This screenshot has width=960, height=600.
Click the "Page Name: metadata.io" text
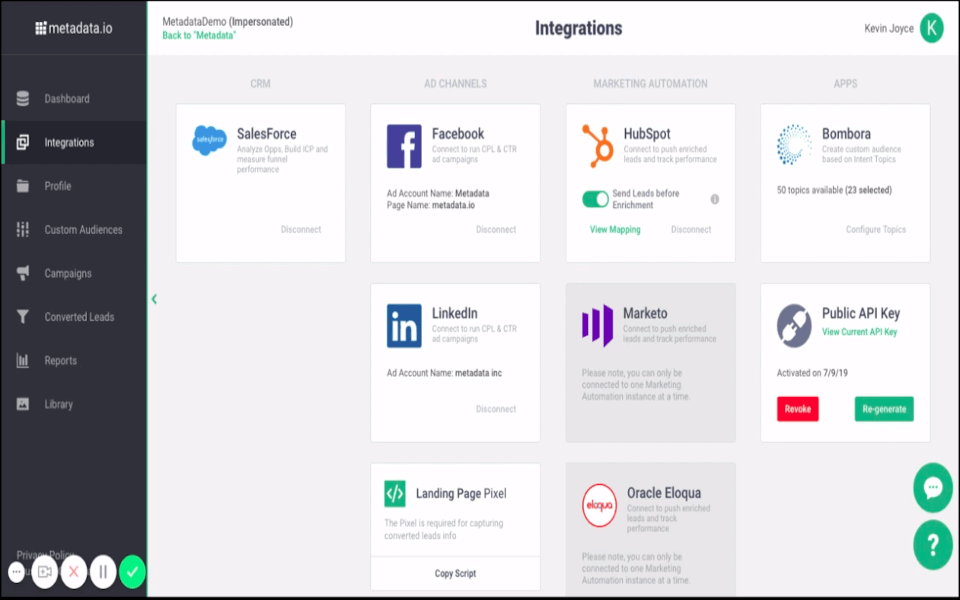430,205
